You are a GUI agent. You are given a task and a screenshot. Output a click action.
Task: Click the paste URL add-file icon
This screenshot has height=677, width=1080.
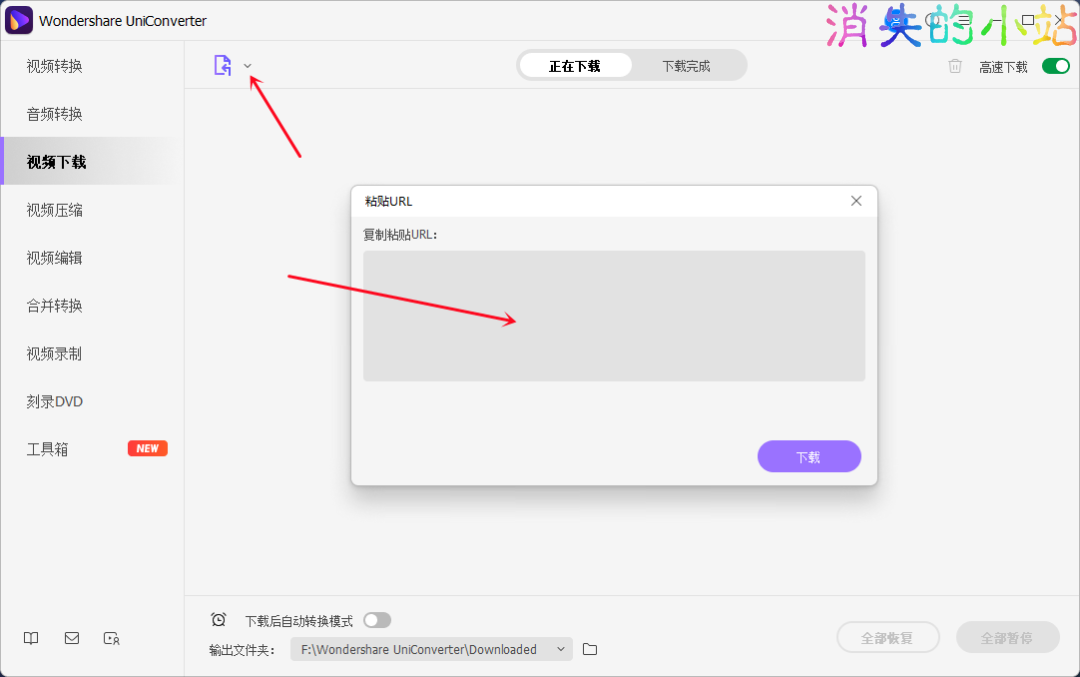[x=222, y=66]
